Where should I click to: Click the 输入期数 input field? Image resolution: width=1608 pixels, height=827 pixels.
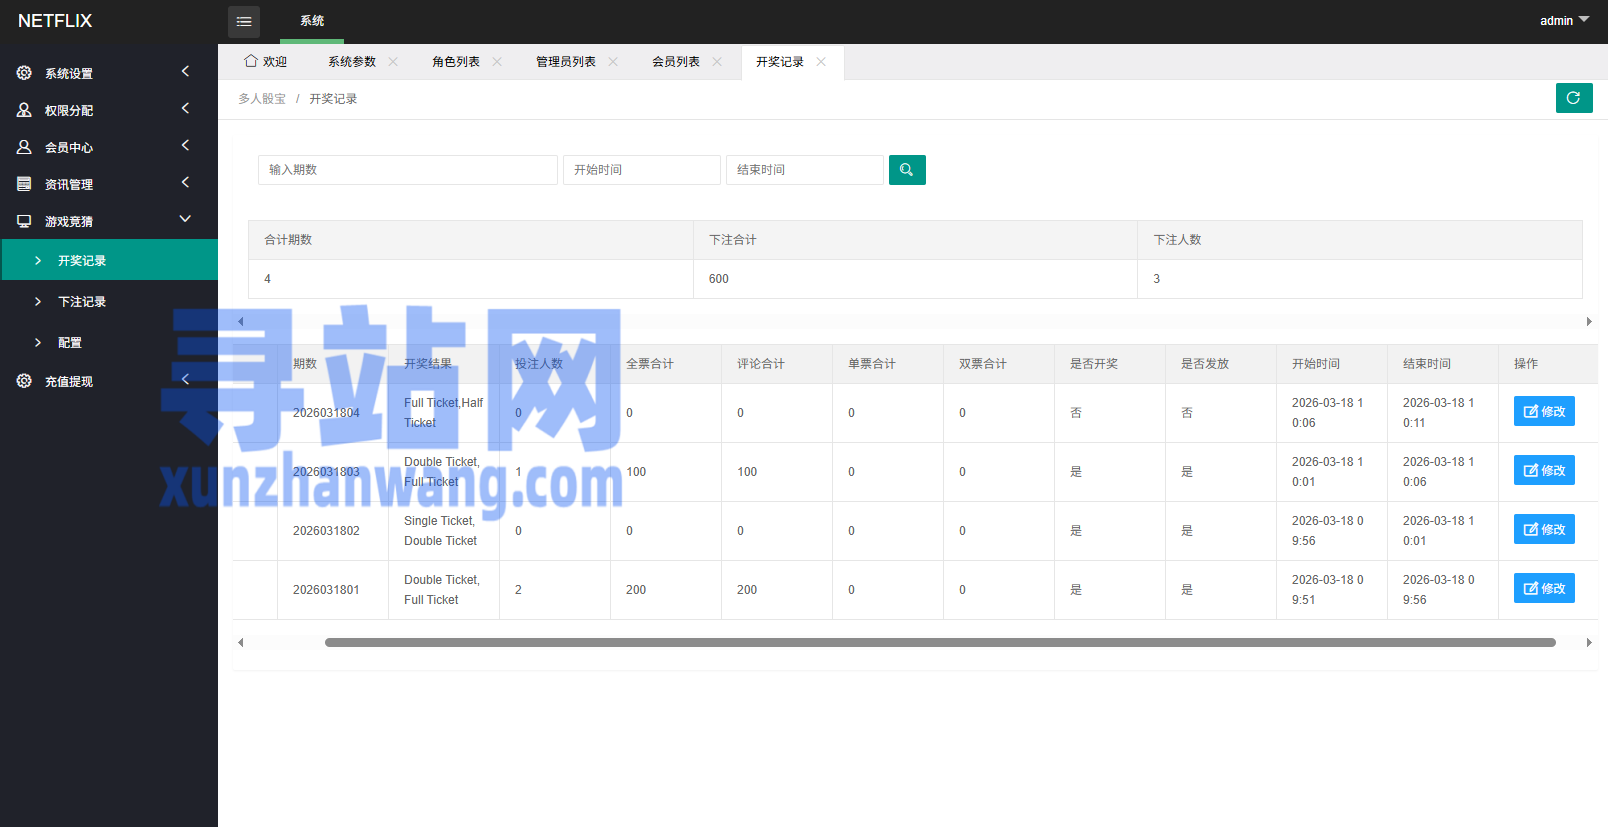point(407,170)
